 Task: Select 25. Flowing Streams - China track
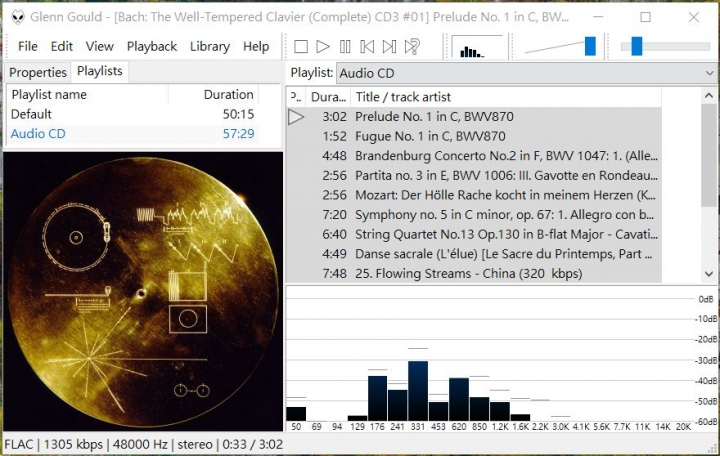pos(474,274)
